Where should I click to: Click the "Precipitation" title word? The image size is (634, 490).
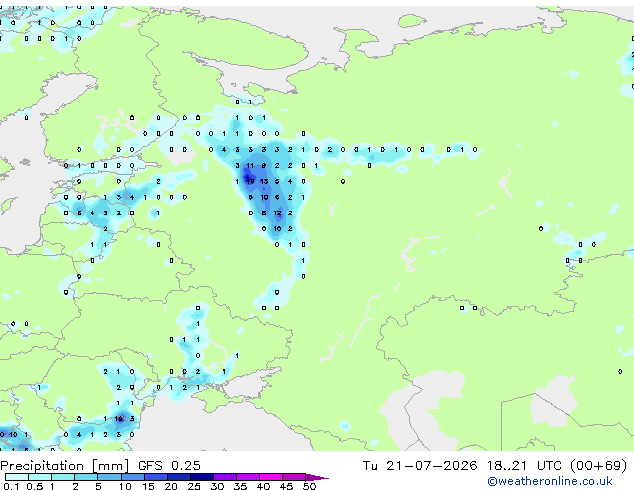coord(42,466)
